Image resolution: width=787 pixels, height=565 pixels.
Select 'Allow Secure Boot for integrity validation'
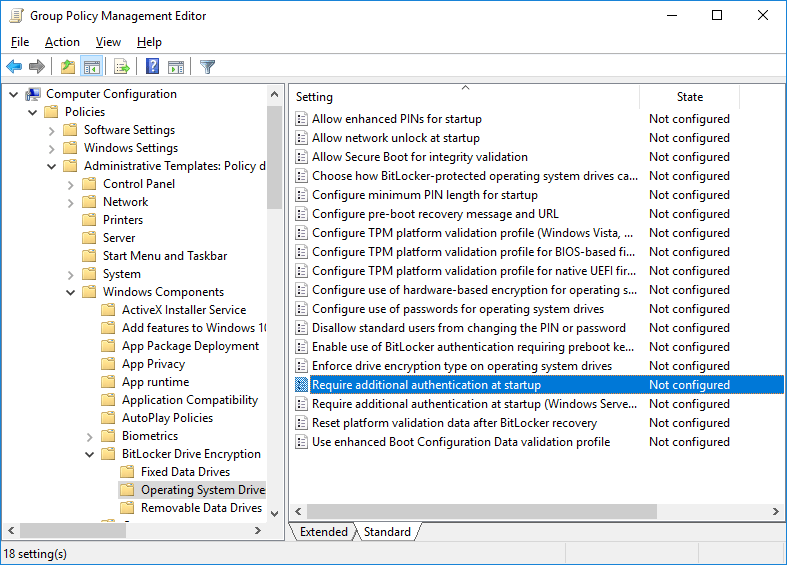[x=420, y=157]
